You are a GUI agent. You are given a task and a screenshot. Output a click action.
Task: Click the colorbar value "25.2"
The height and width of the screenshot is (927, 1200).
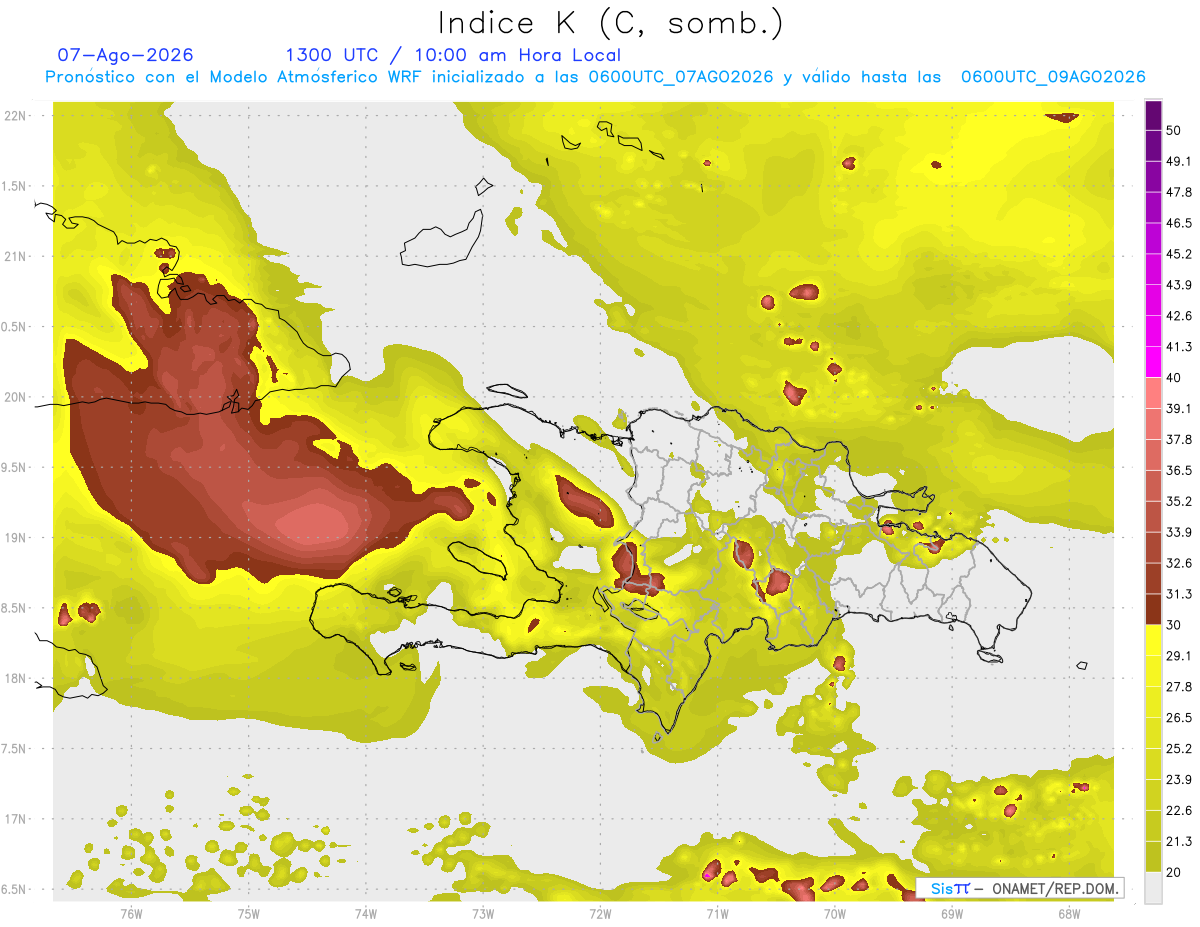click(1179, 749)
